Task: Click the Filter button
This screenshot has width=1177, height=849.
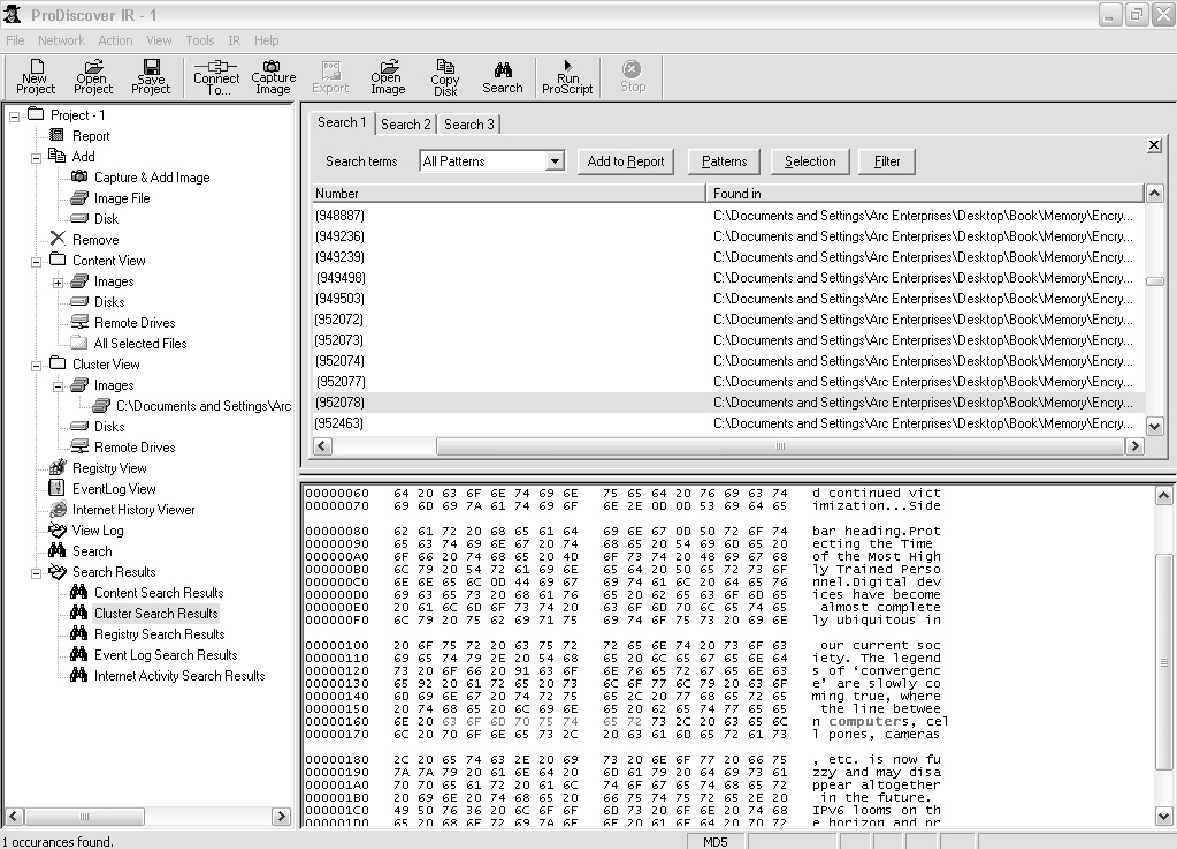Action: [x=887, y=161]
